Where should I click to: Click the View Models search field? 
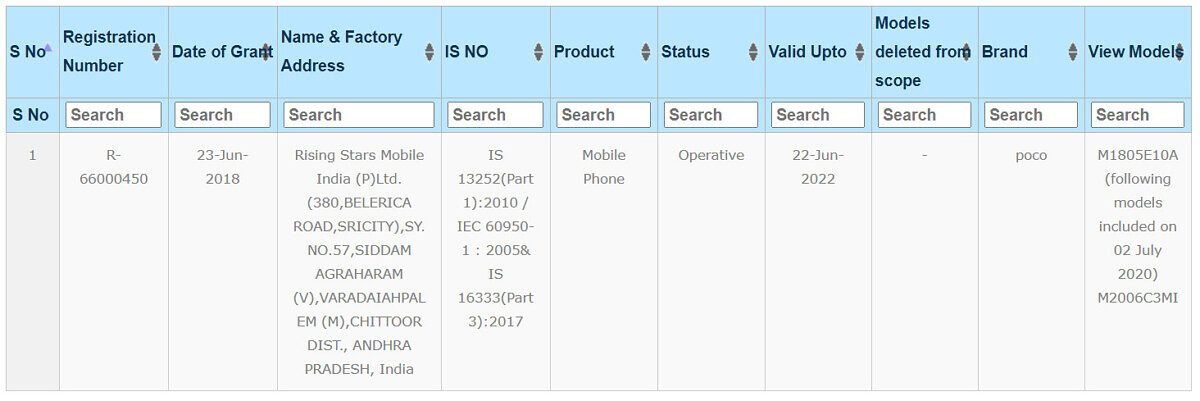[1137, 115]
